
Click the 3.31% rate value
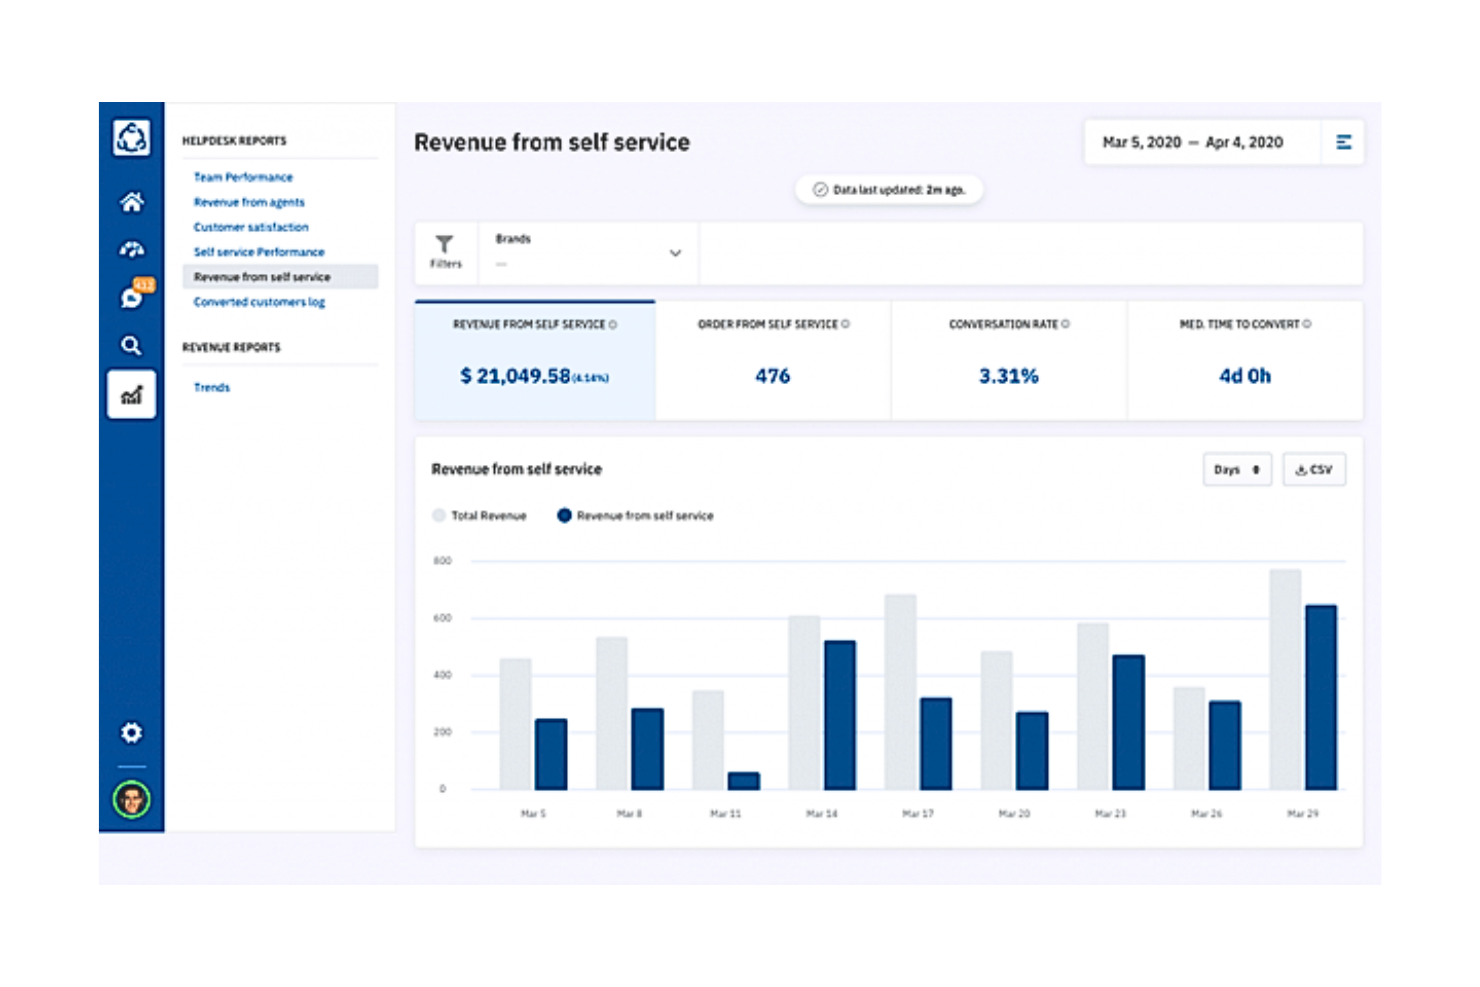[1009, 376]
